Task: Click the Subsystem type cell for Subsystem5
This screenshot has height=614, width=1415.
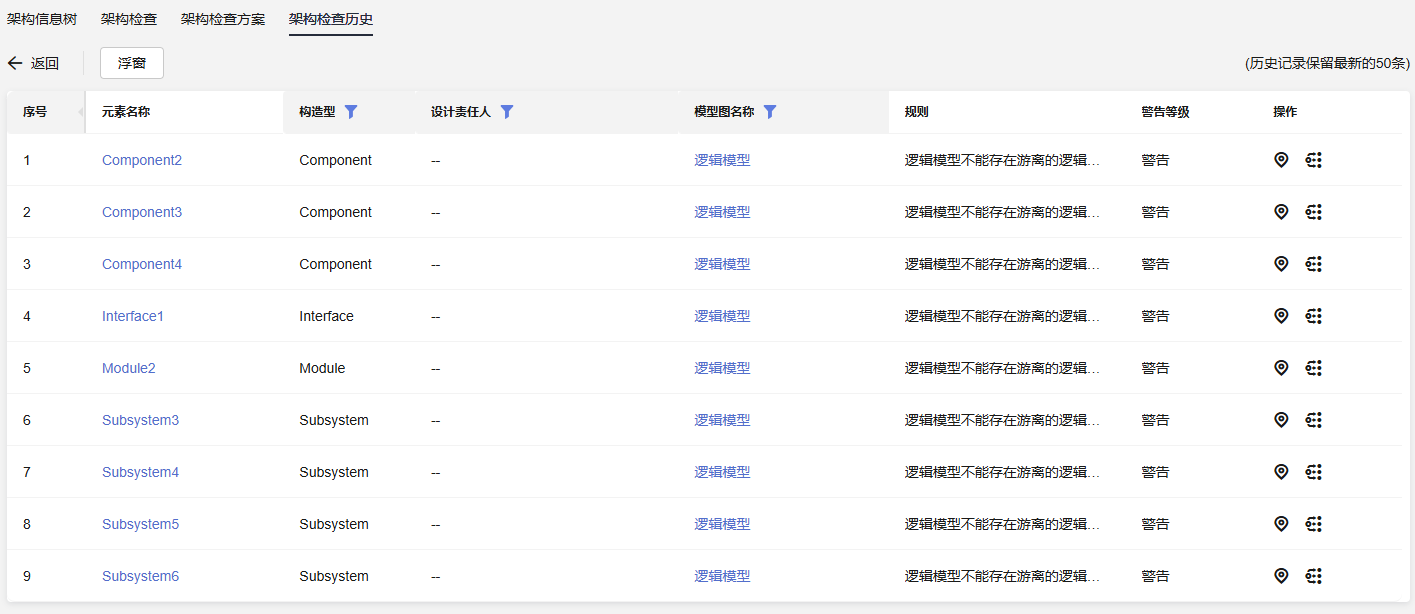Action: point(334,524)
